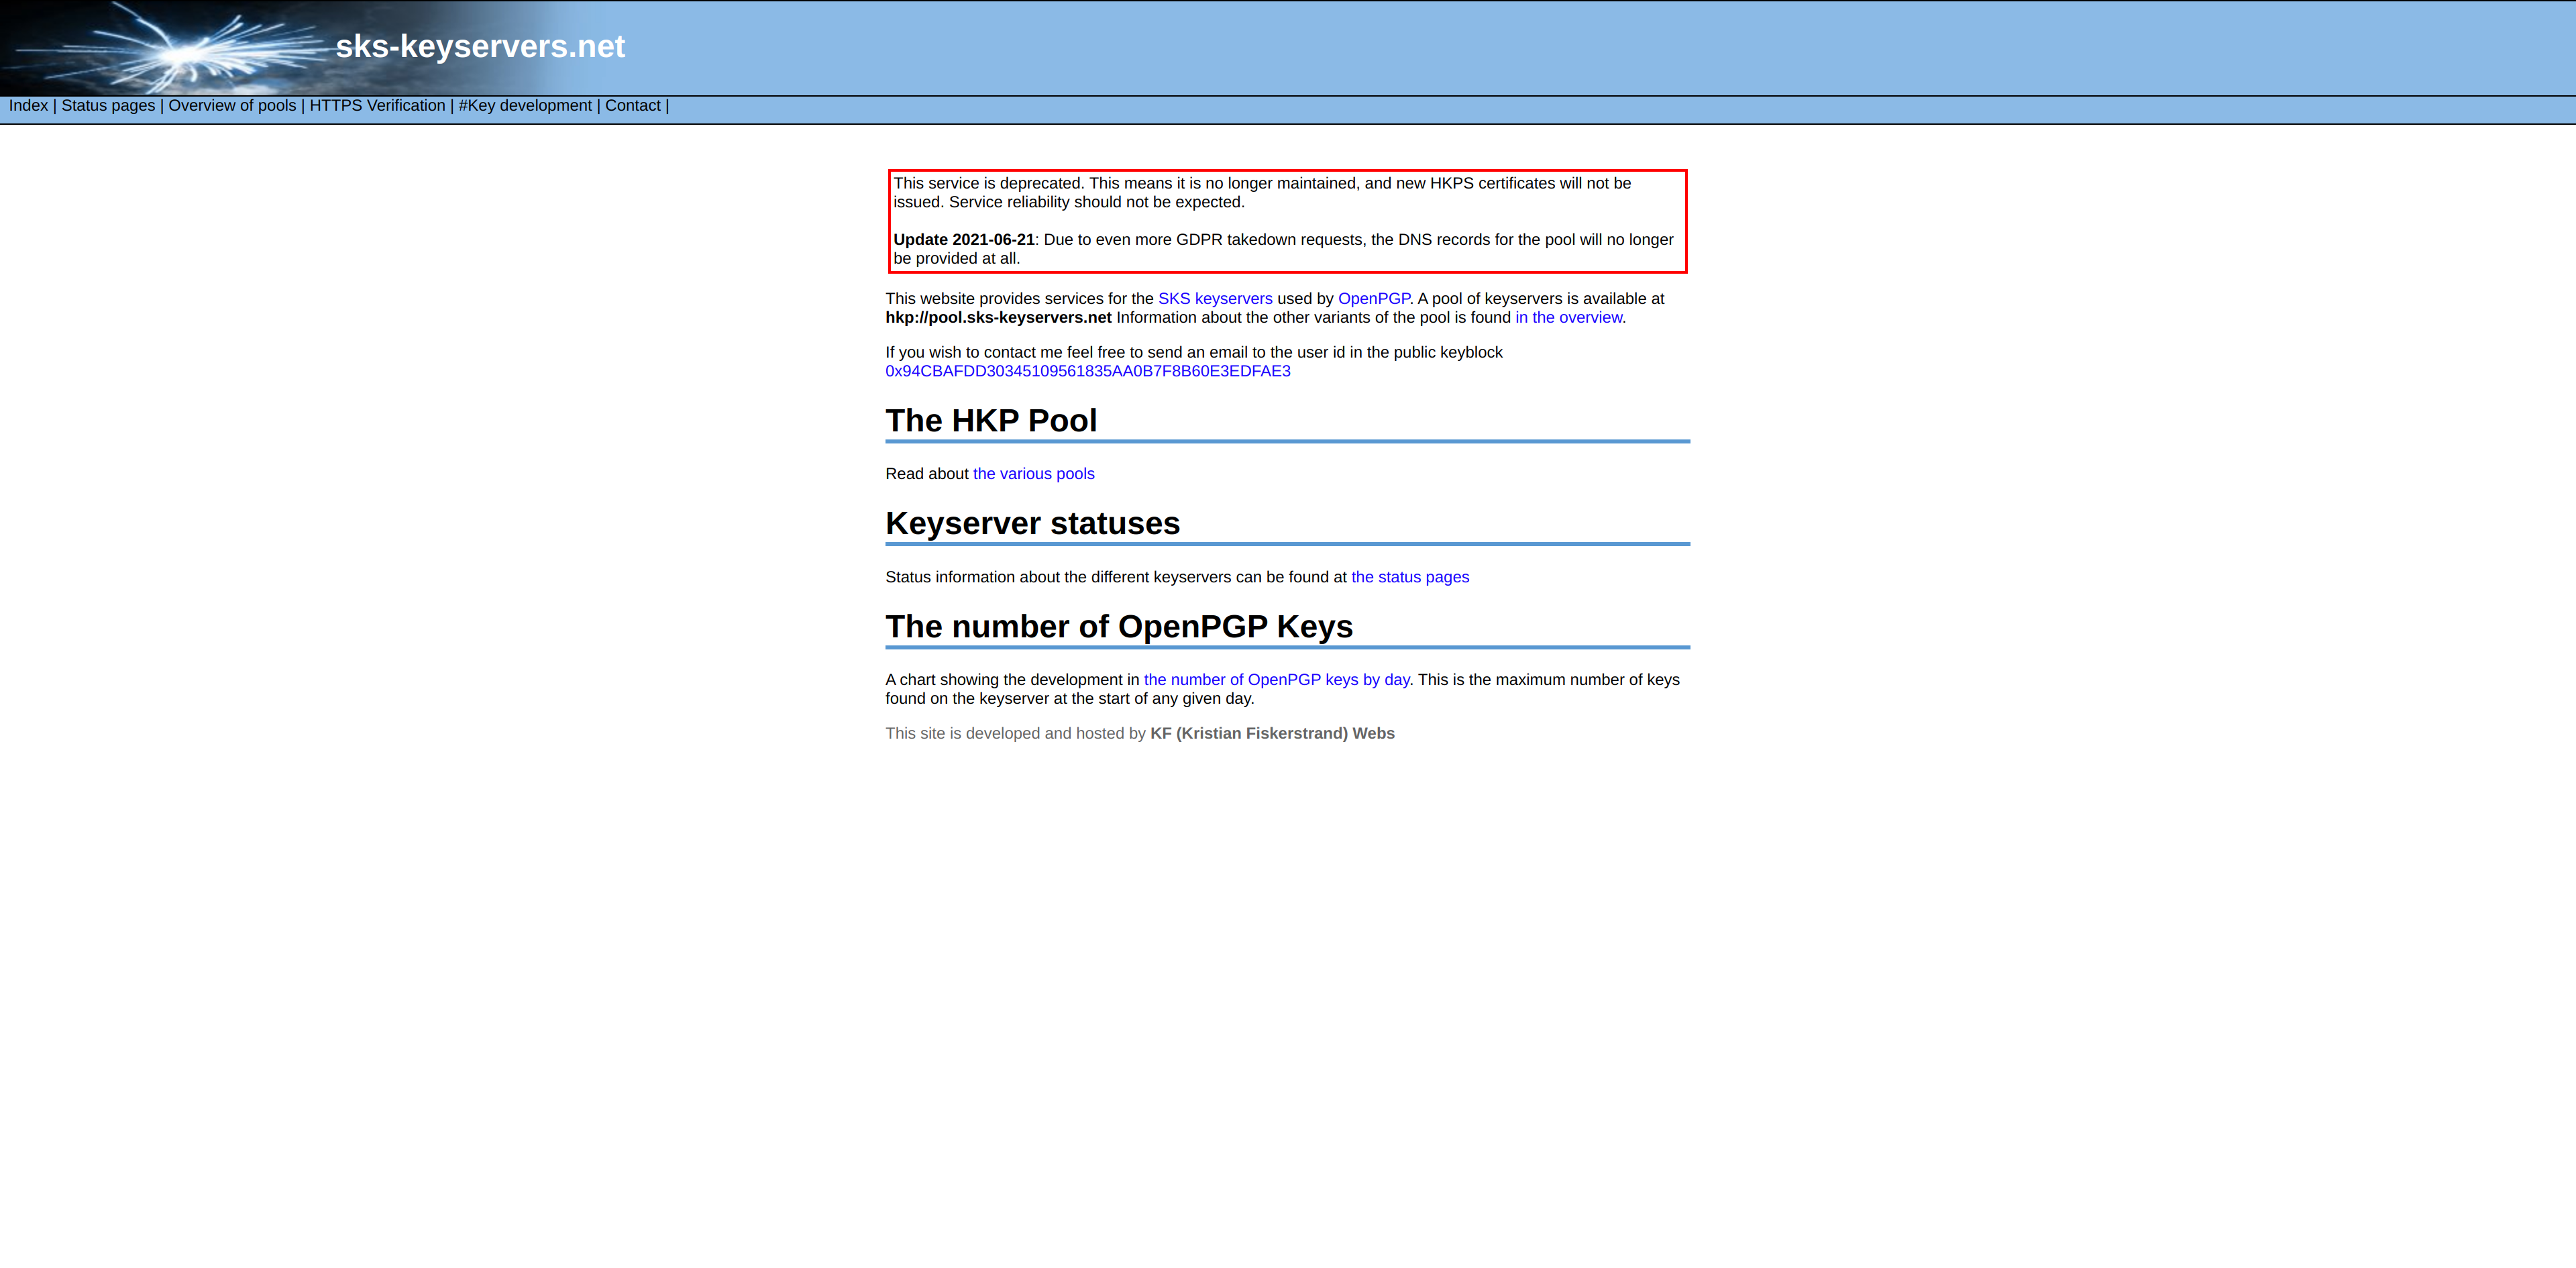
Task: Click Contact in the navigation bar
Action: (x=632, y=106)
